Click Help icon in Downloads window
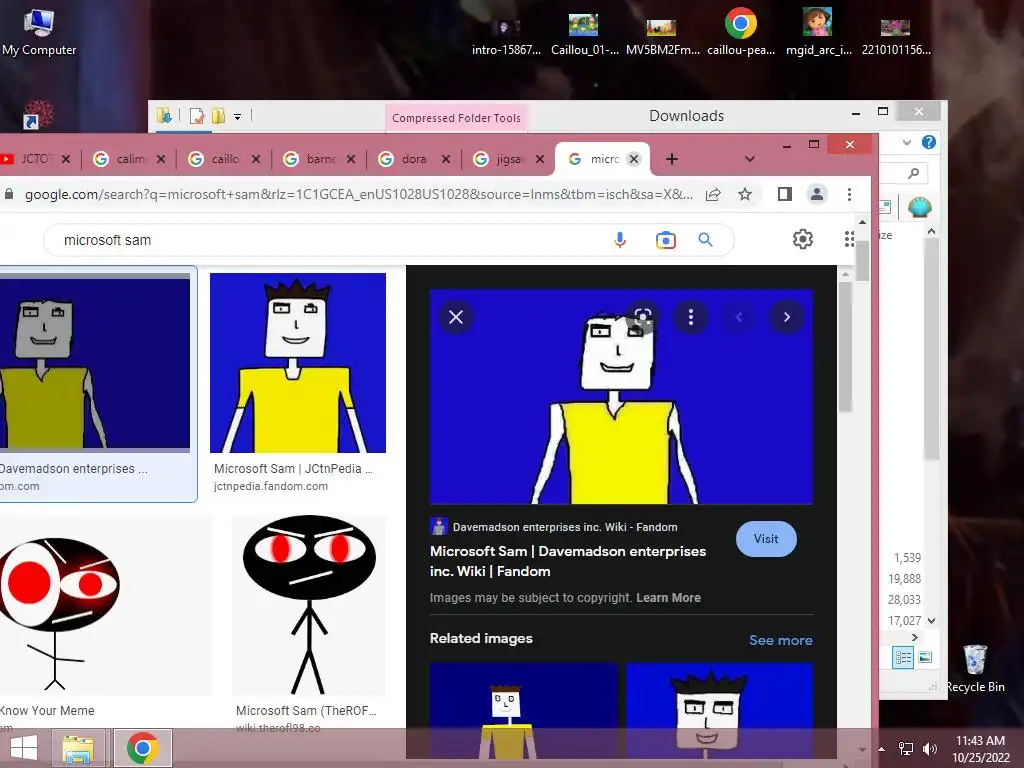 tap(929, 142)
